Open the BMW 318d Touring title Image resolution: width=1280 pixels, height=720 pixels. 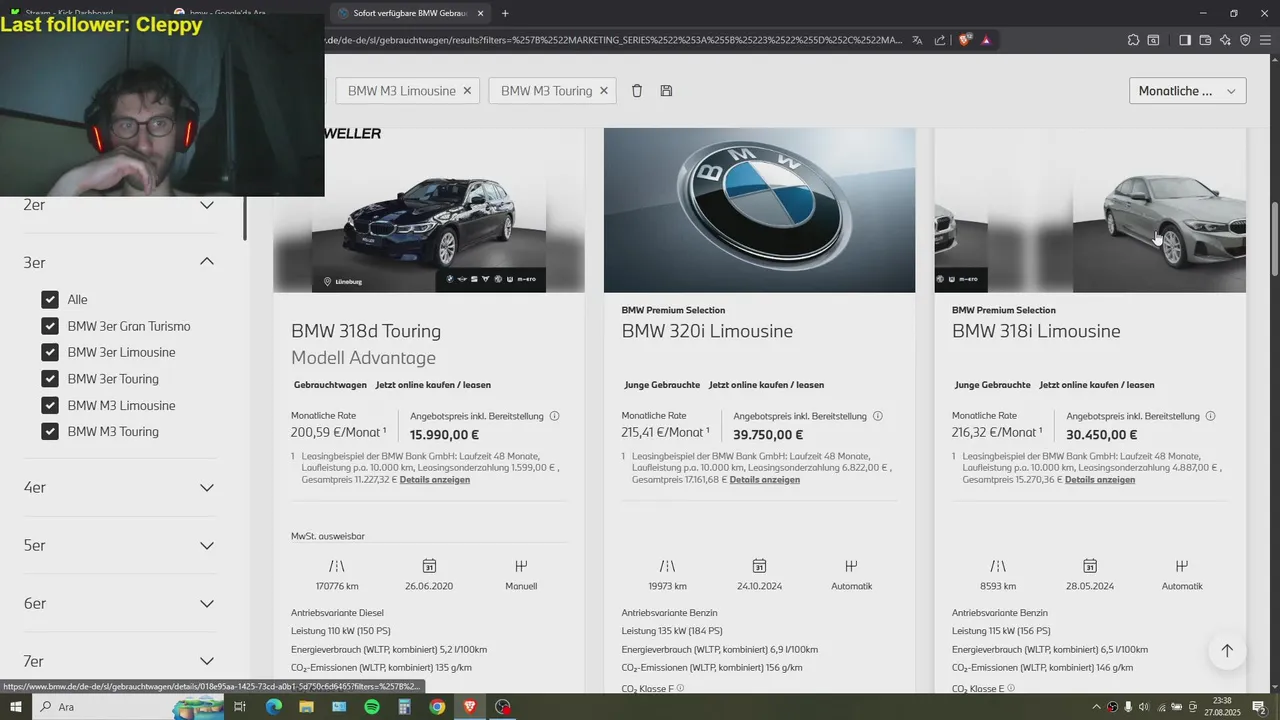tap(366, 331)
